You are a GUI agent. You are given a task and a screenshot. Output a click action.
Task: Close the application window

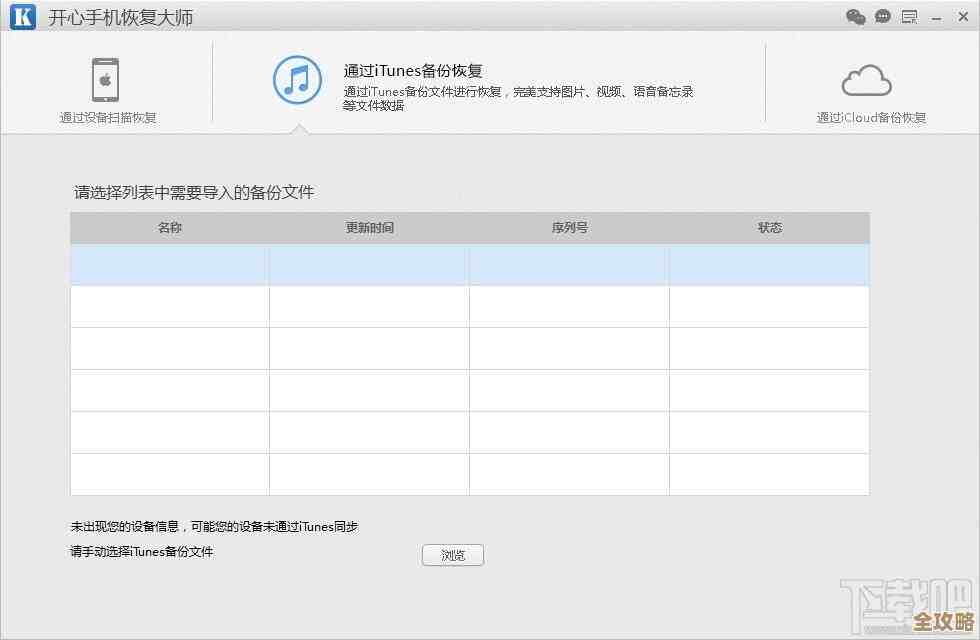tap(961, 17)
